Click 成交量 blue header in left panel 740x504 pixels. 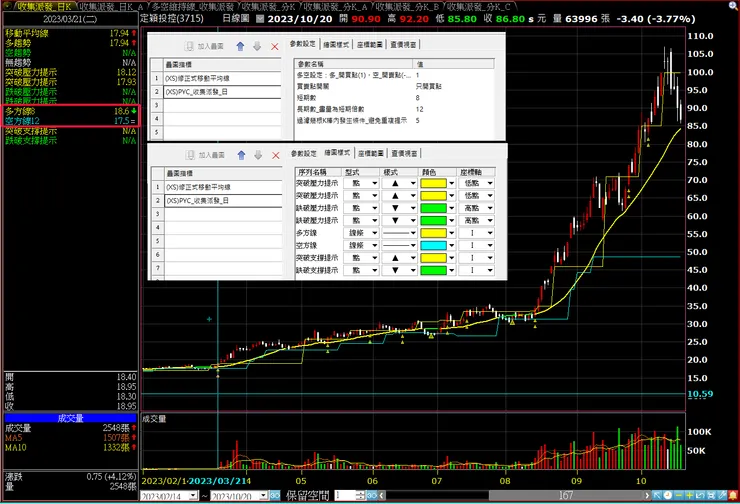click(x=70, y=418)
